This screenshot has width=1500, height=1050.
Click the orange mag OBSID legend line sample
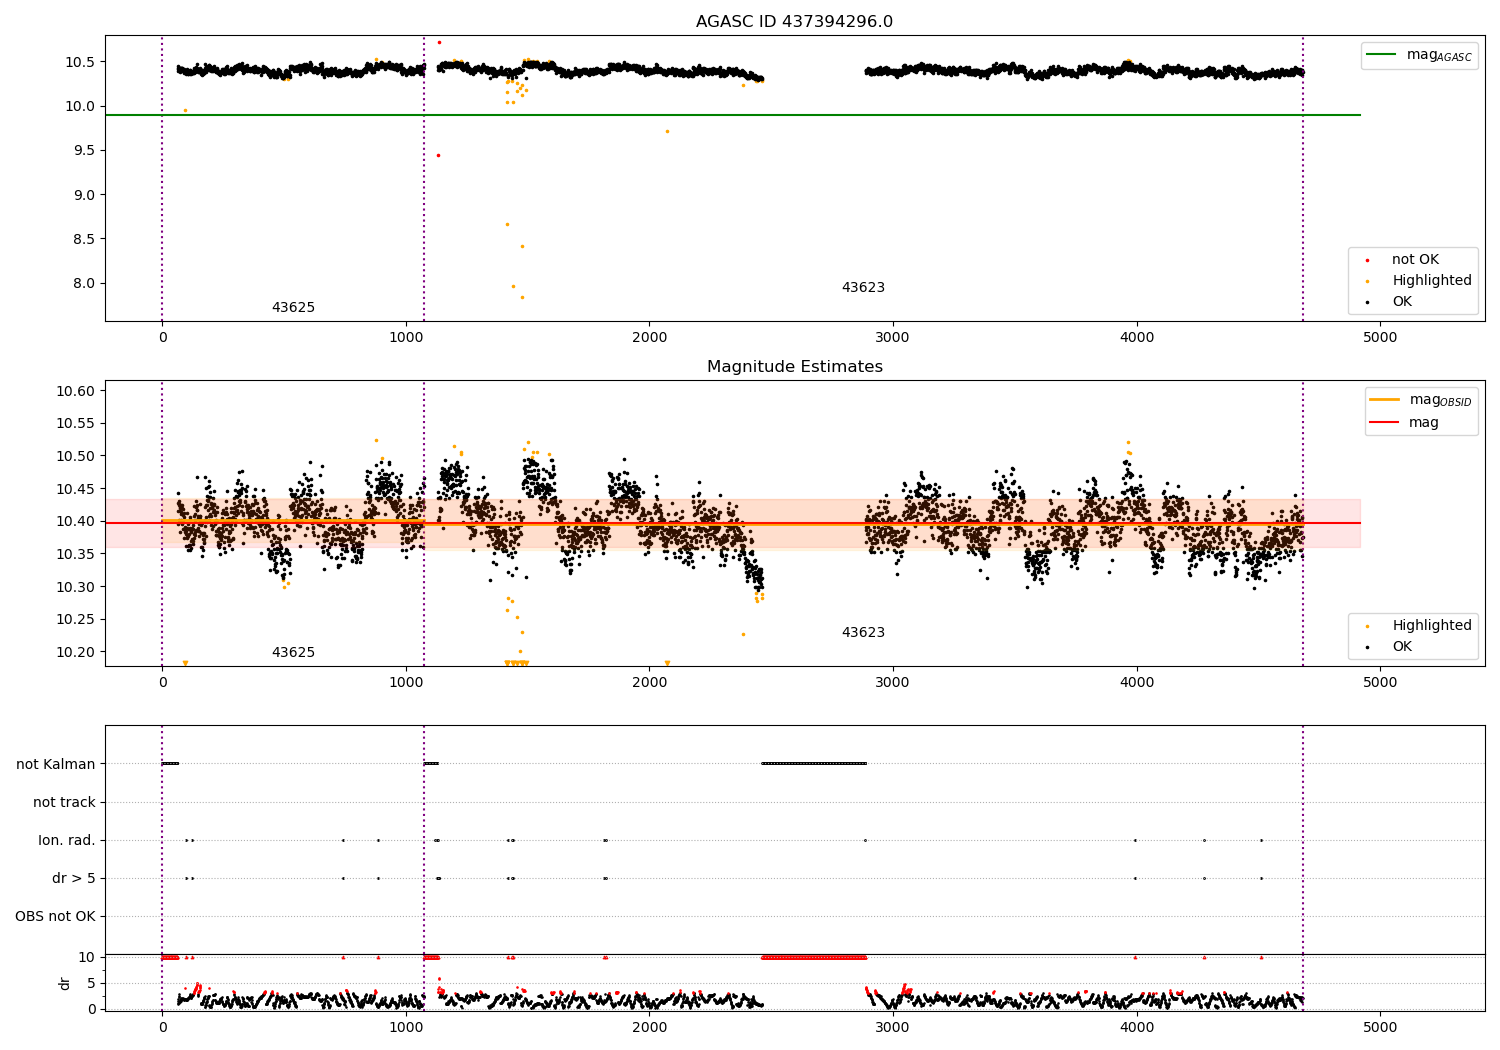pos(1384,399)
